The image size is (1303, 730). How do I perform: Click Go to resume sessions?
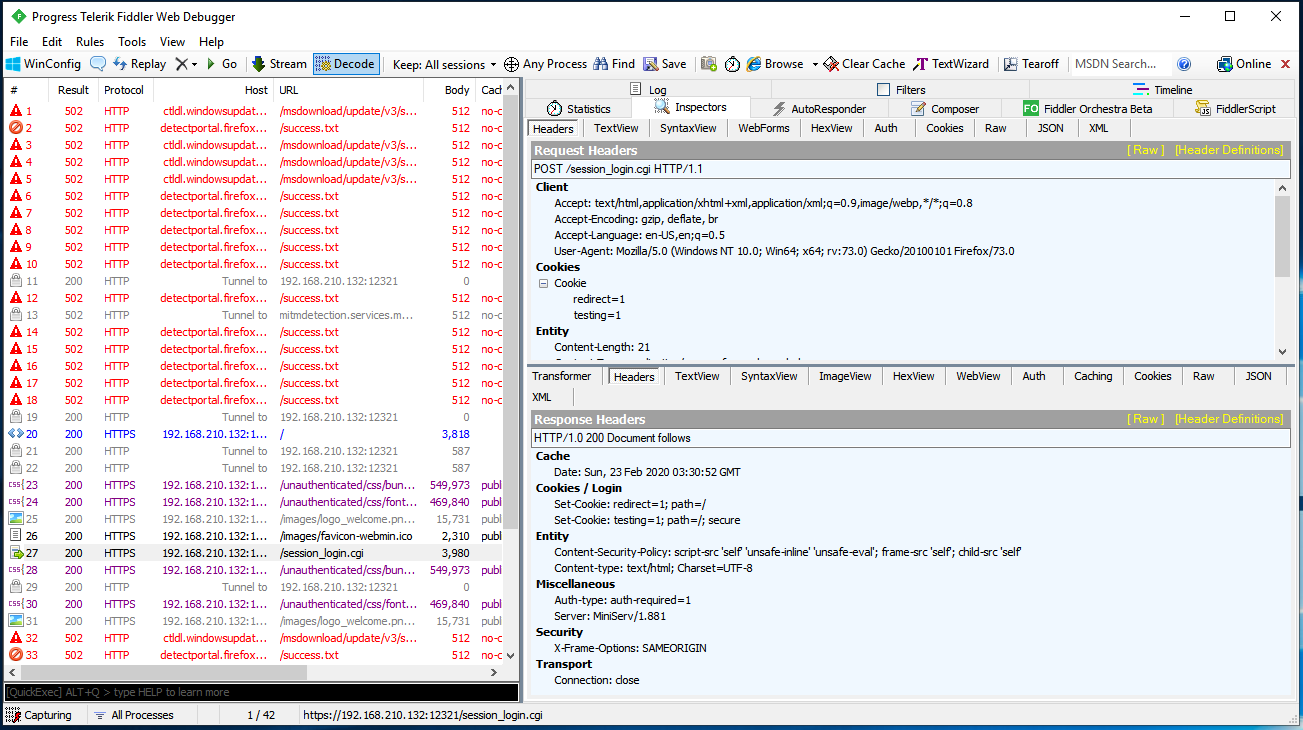[221, 64]
